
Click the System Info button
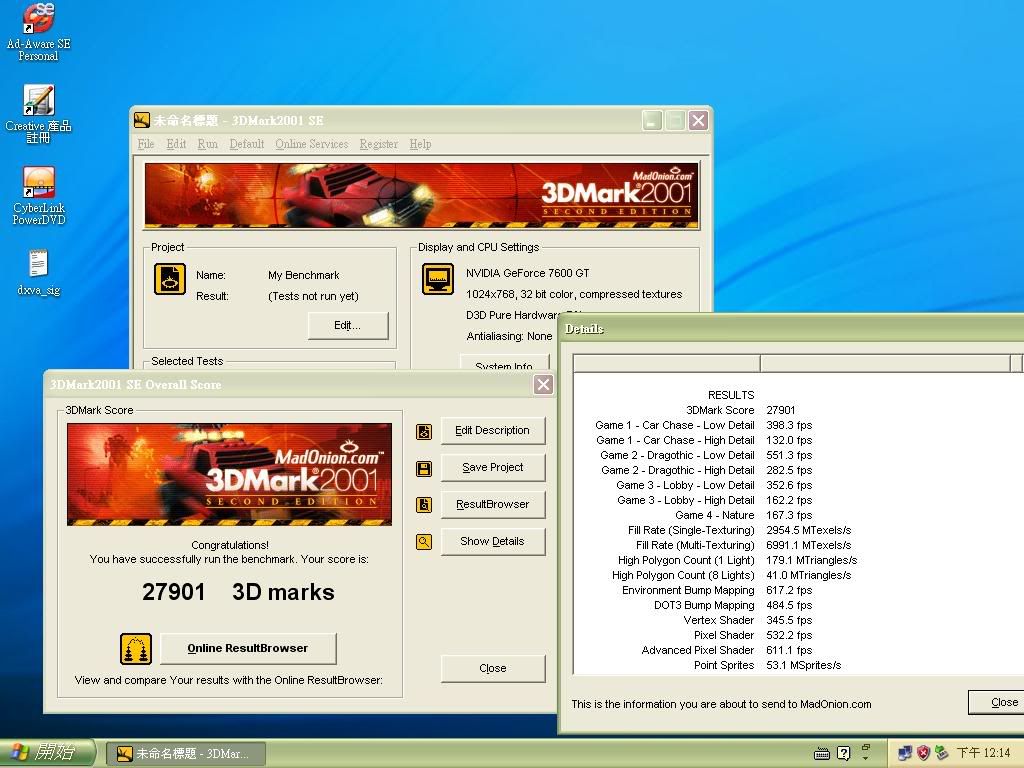click(503, 365)
